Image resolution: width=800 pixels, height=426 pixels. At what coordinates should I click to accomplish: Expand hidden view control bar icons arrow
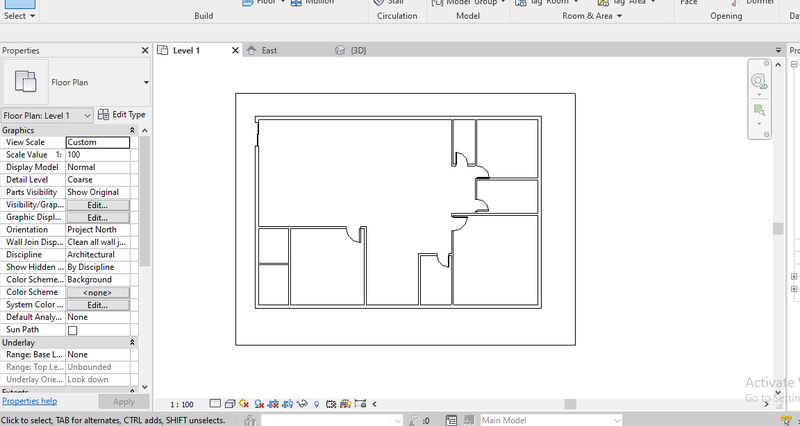(374, 404)
